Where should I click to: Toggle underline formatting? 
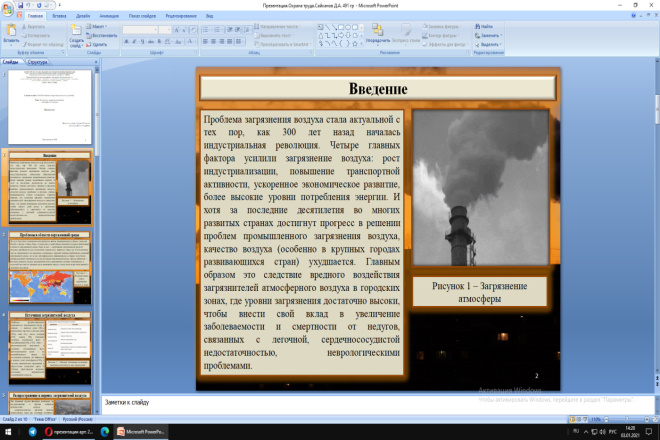tap(142, 41)
